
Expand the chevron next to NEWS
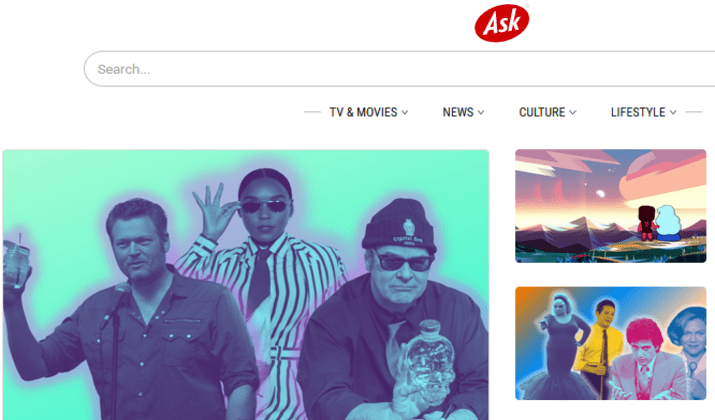(x=481, y=113)
